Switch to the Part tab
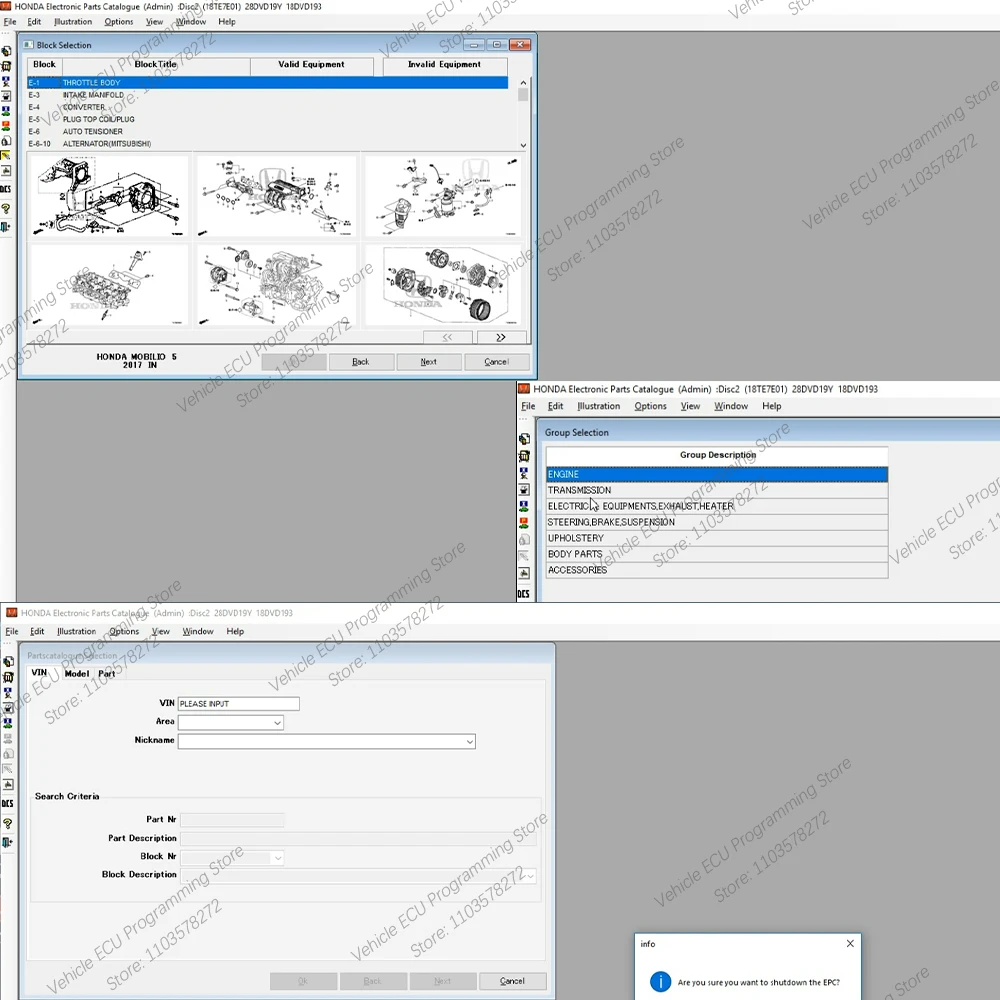Image resolution: width=1000 pixels, height=1000 pixels. [x=107, y=673]
